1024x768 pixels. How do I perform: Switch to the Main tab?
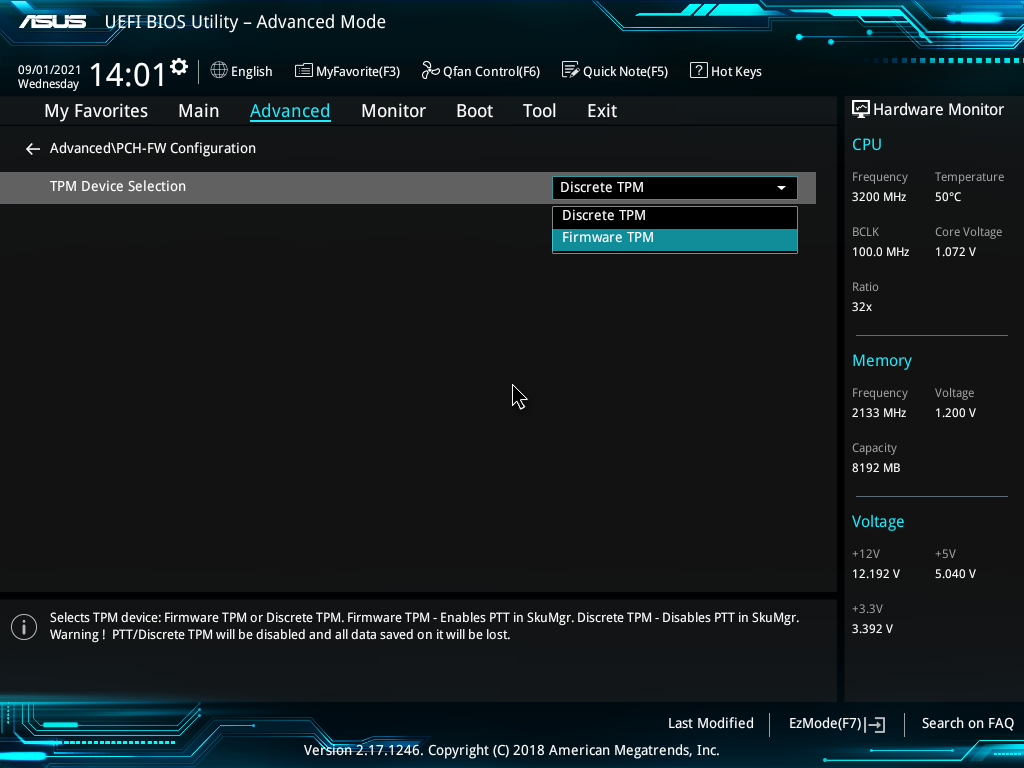[199, 110]
